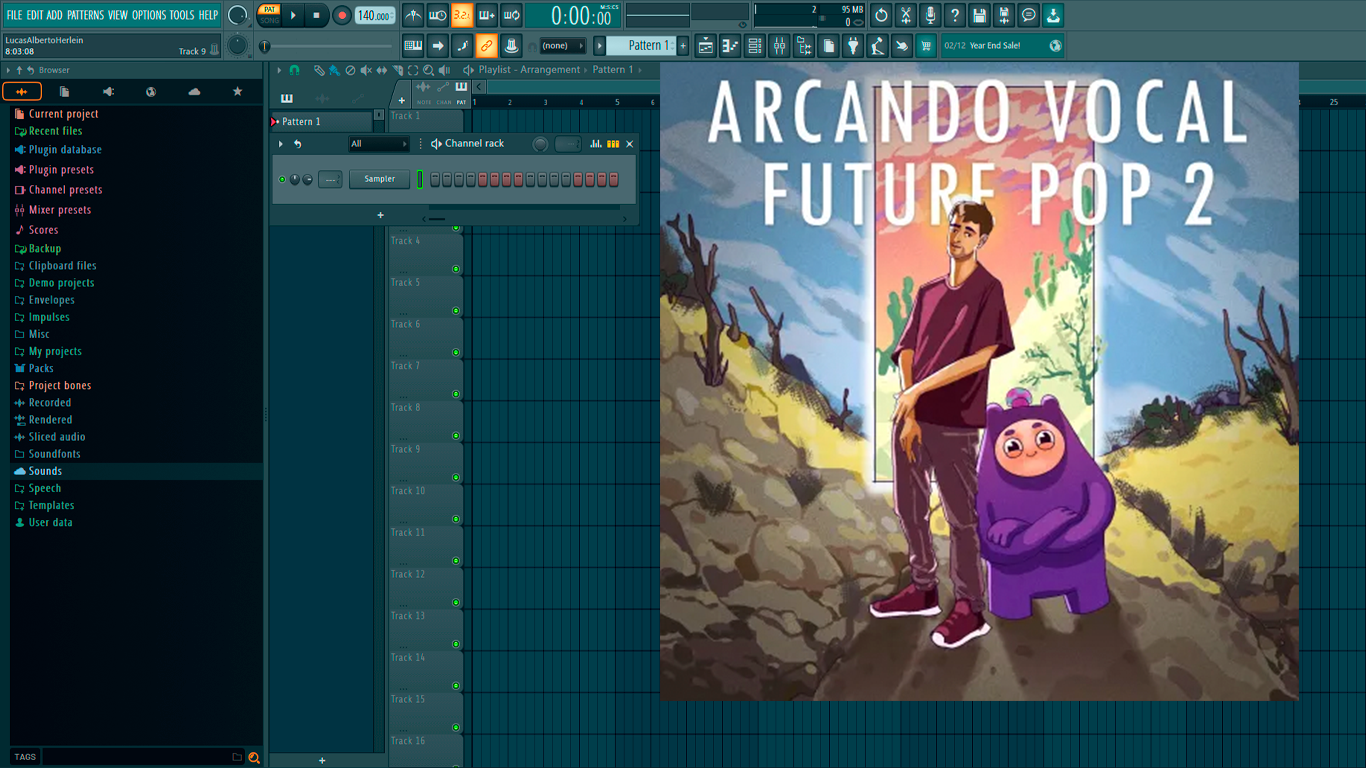Open the channel rack toolbar icon
Image resolution: width=1366 pixels, height=768 pixels.
755,46
